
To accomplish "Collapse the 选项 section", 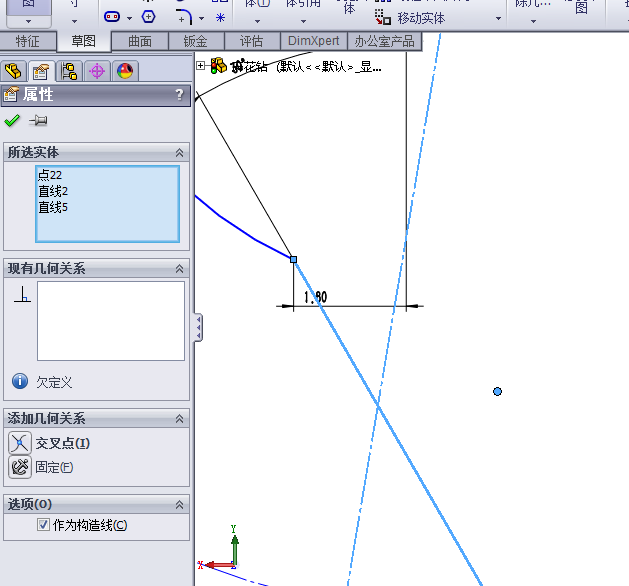I will click(x=179, y=504).
